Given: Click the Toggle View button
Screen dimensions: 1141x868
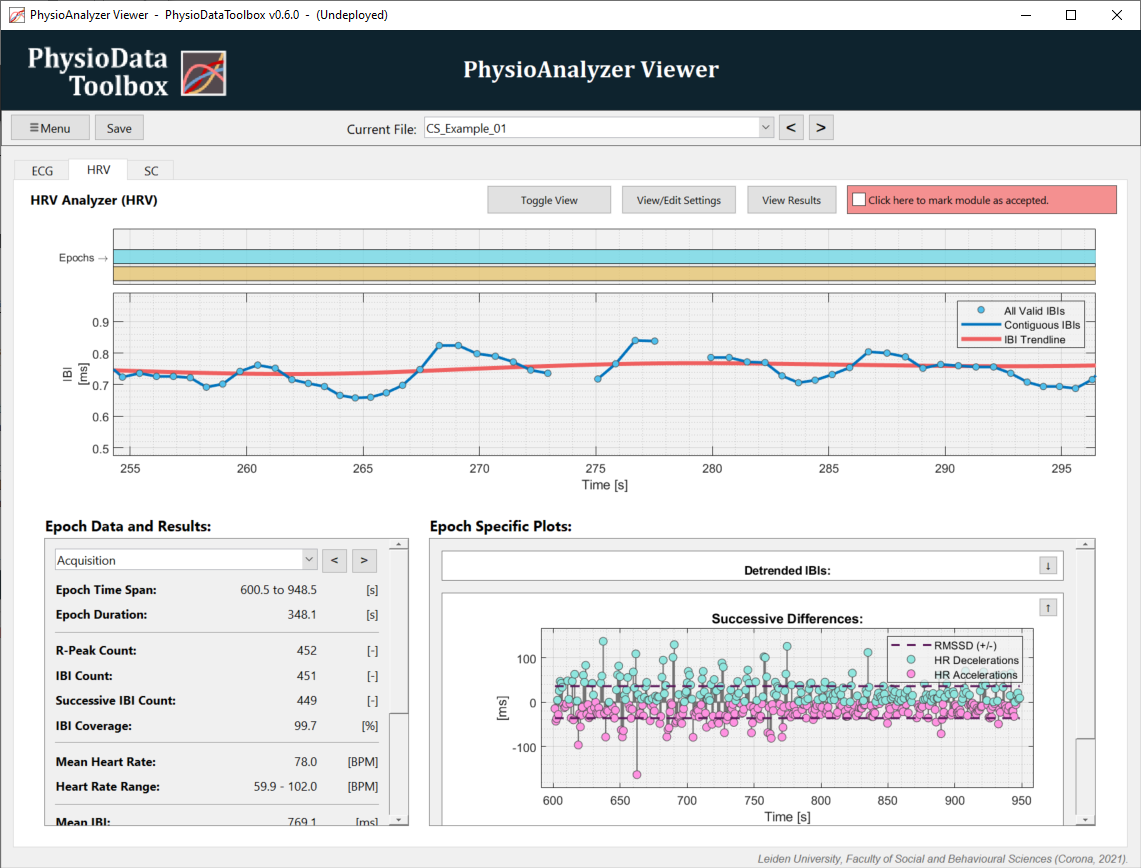Looking at the screenshot, I should 549,200.
